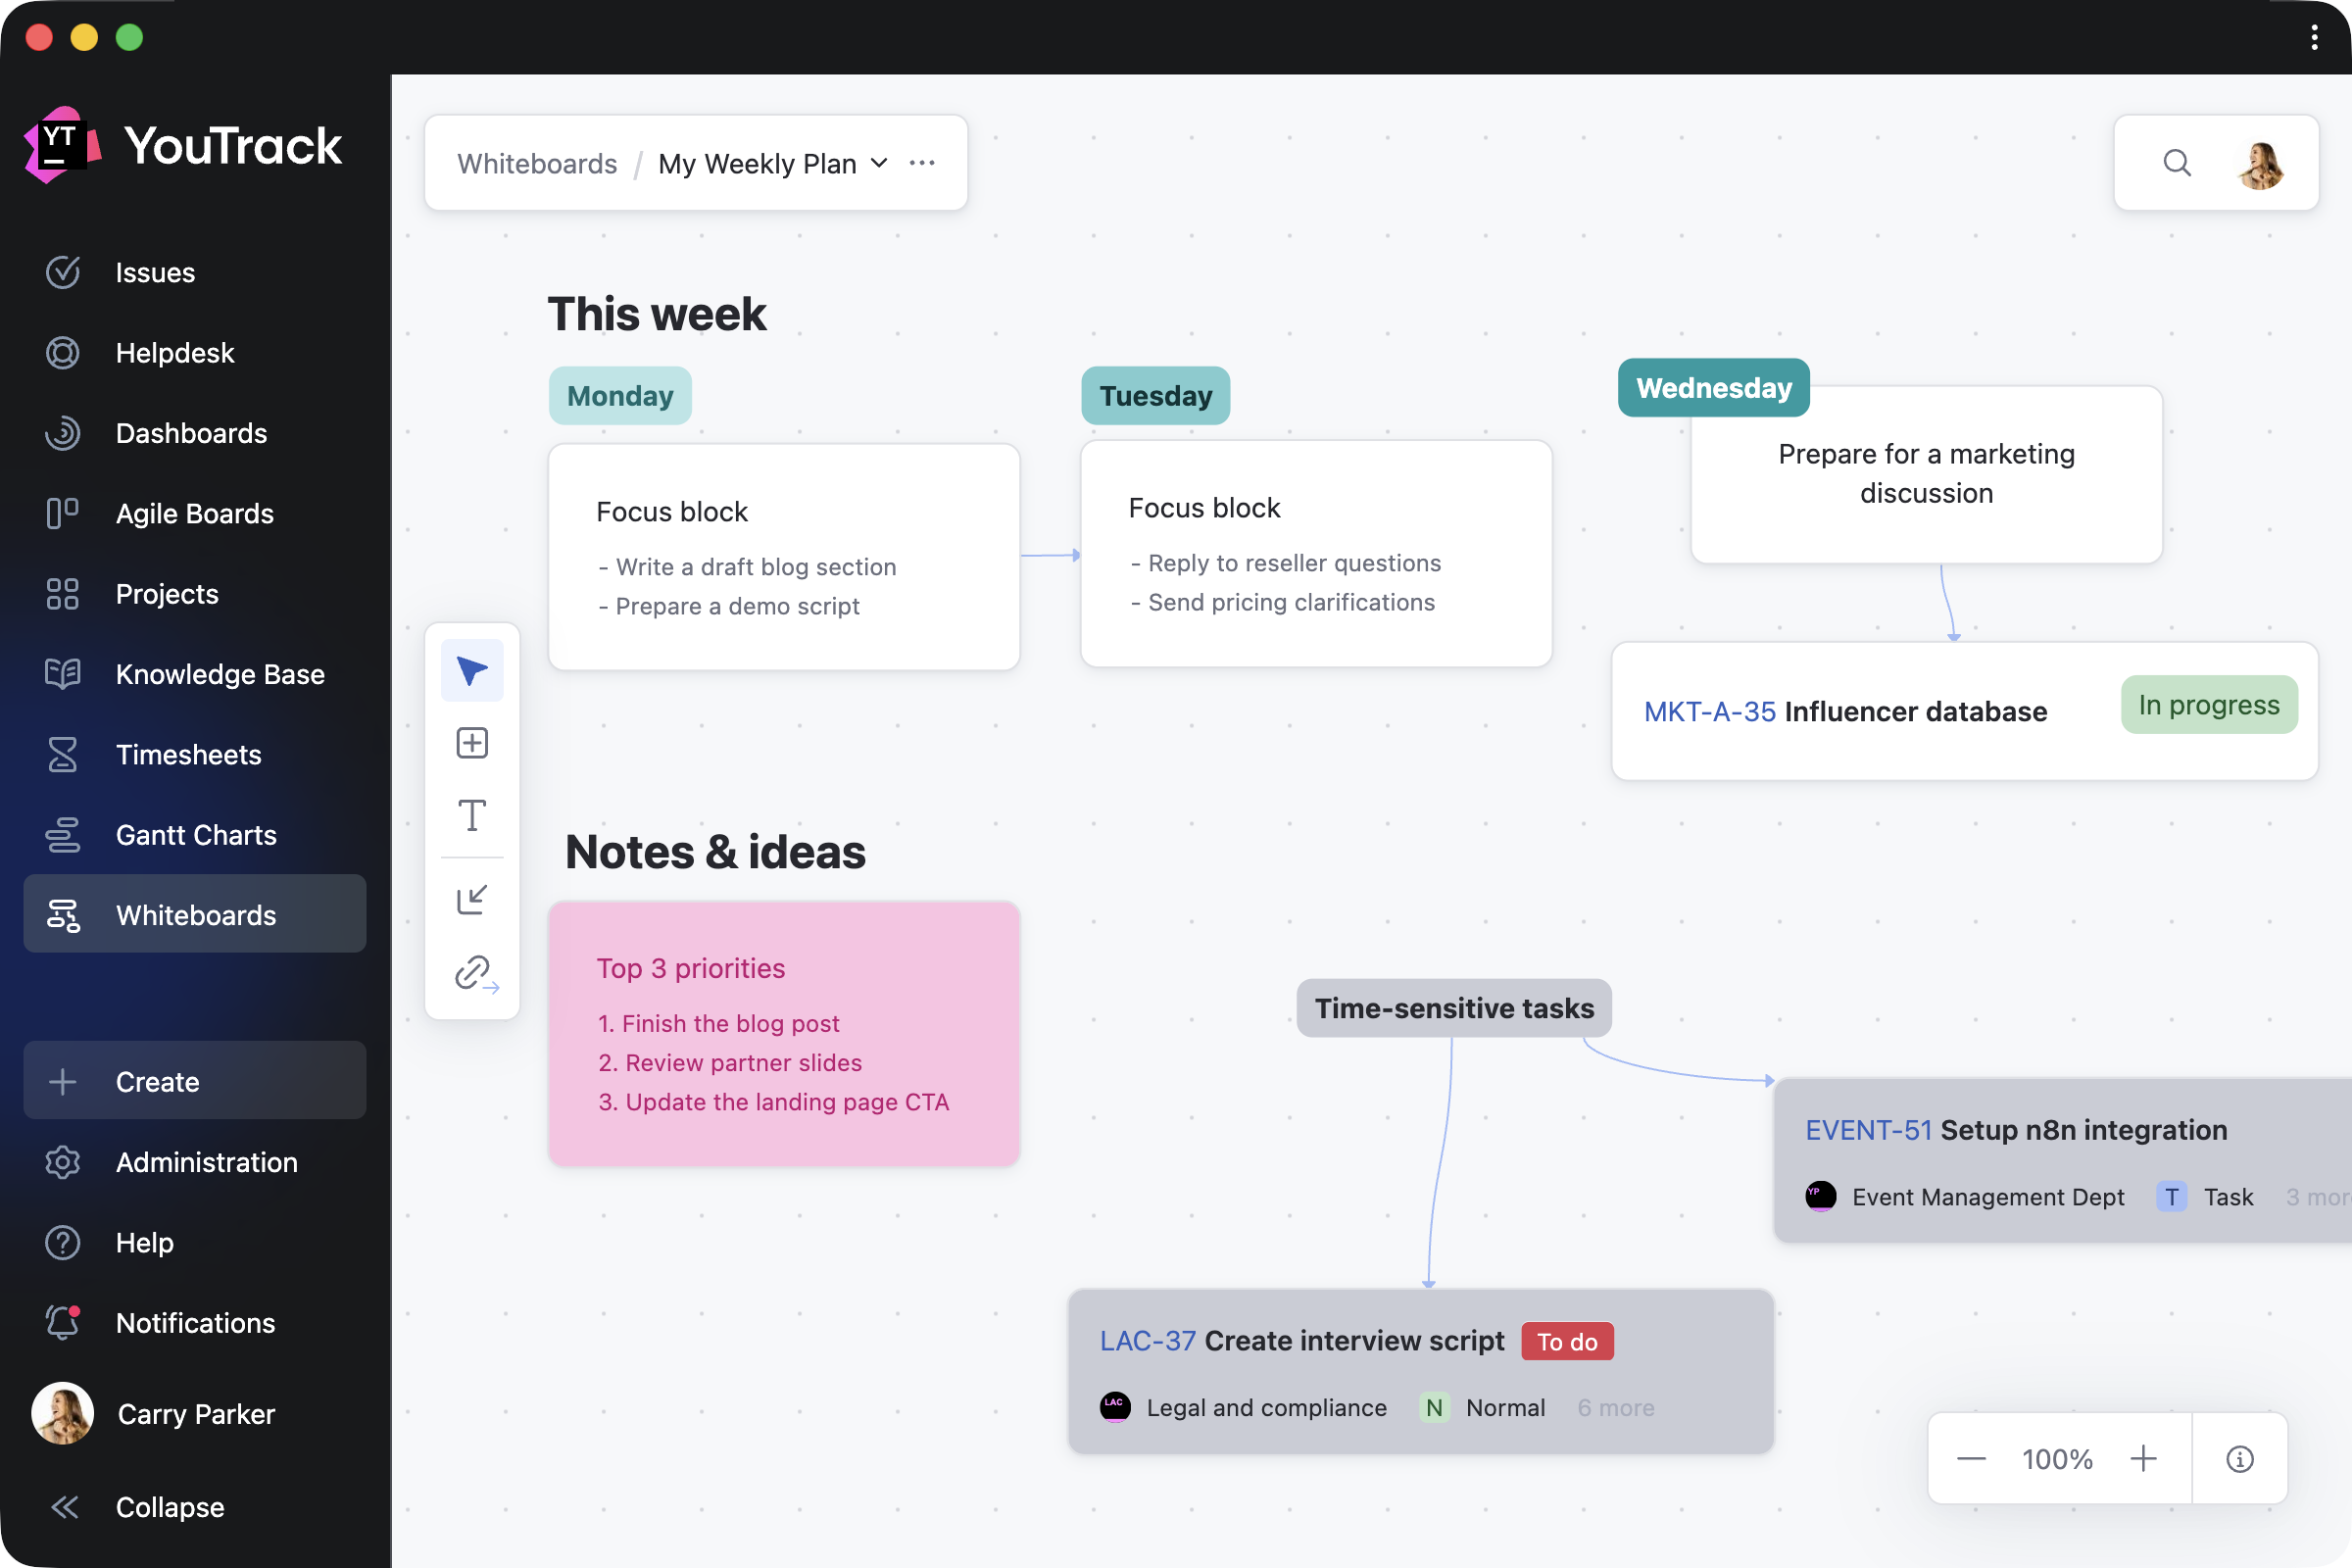The height and width of the screenshot is (1568, 2352).
Task: Click the pink Top 3 priorities note
Action: point(784,1034)
